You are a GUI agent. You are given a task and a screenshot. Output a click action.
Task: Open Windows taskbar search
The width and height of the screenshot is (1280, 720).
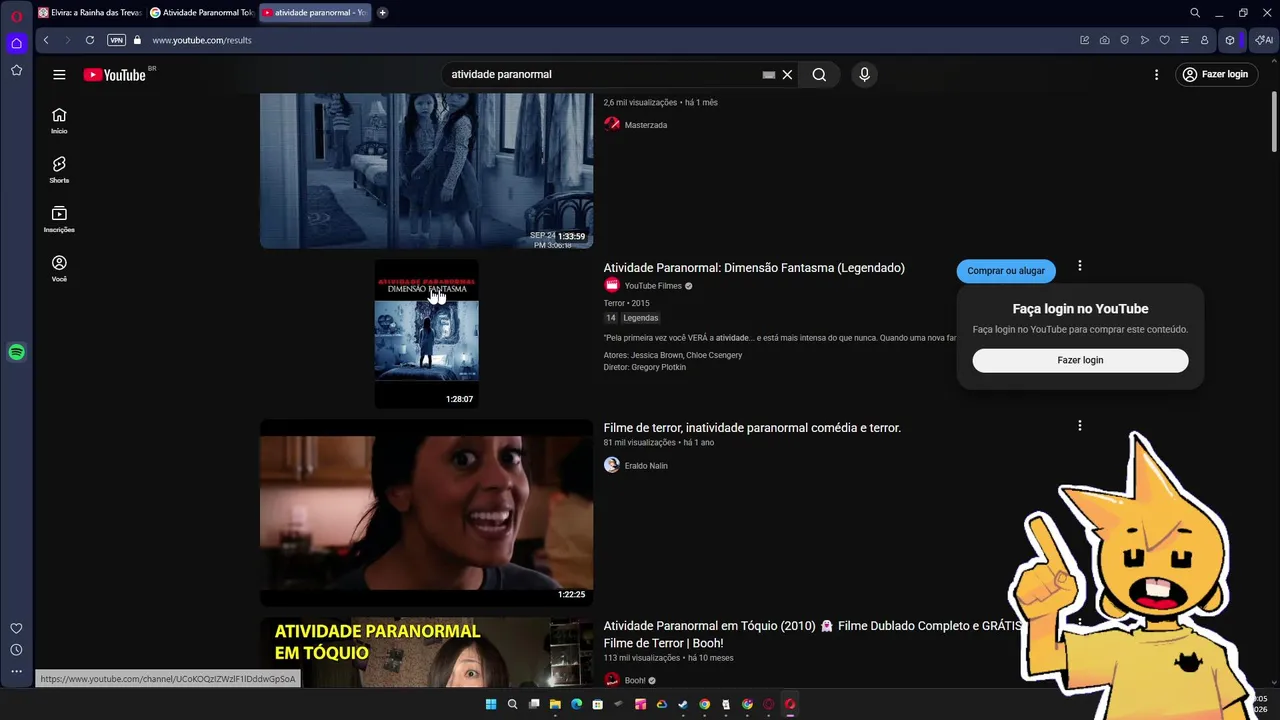[x=512, y=704]
